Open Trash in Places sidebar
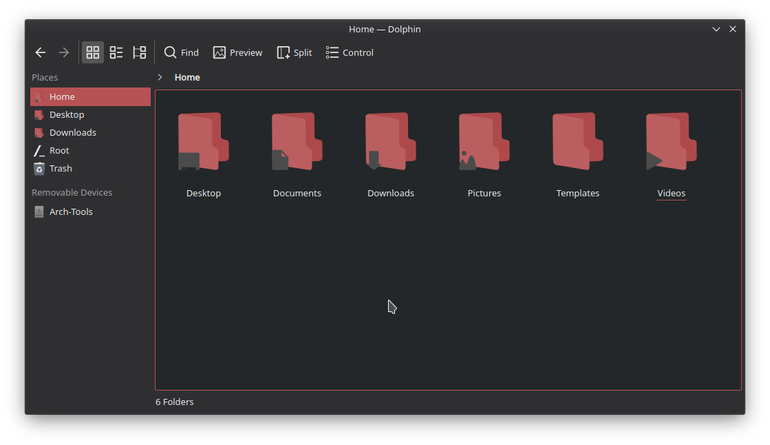 tap(90, 168)
